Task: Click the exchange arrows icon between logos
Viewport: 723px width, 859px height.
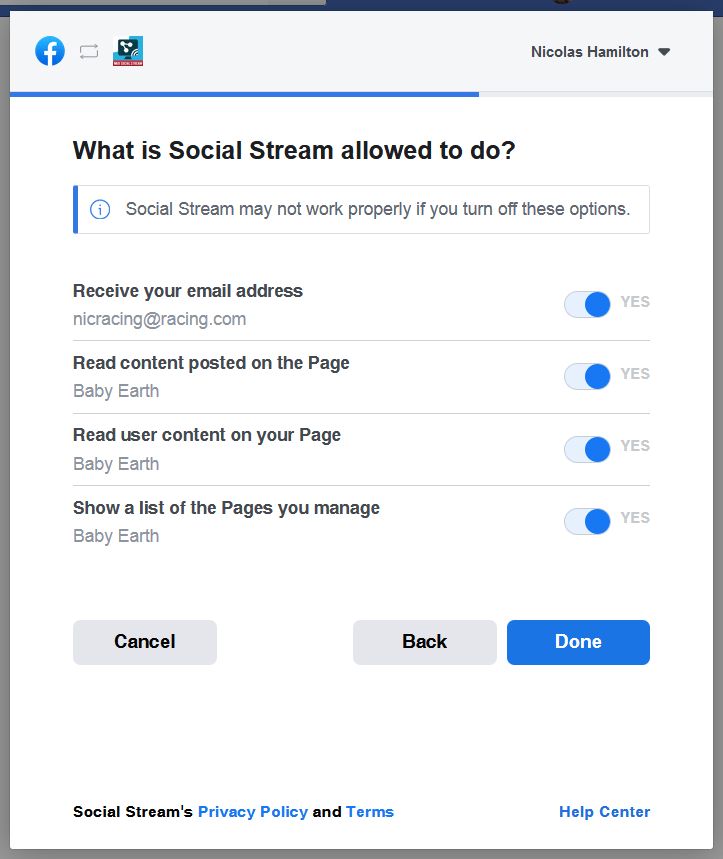Action: point(89,51)
